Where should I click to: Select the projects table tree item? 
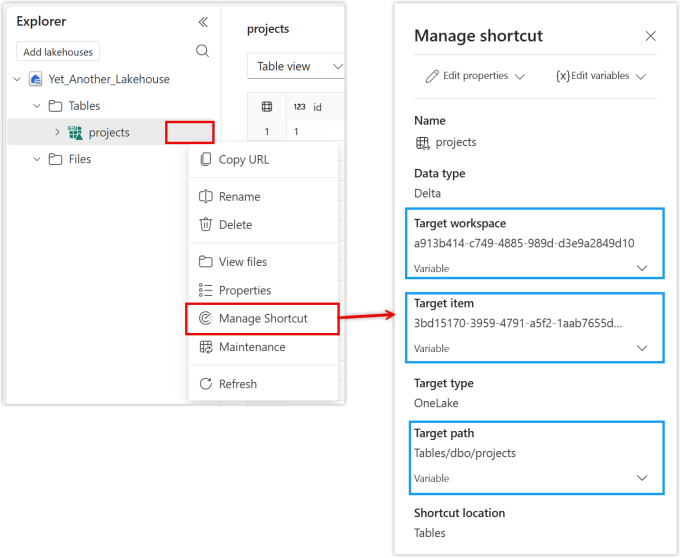tap(109, 133)
